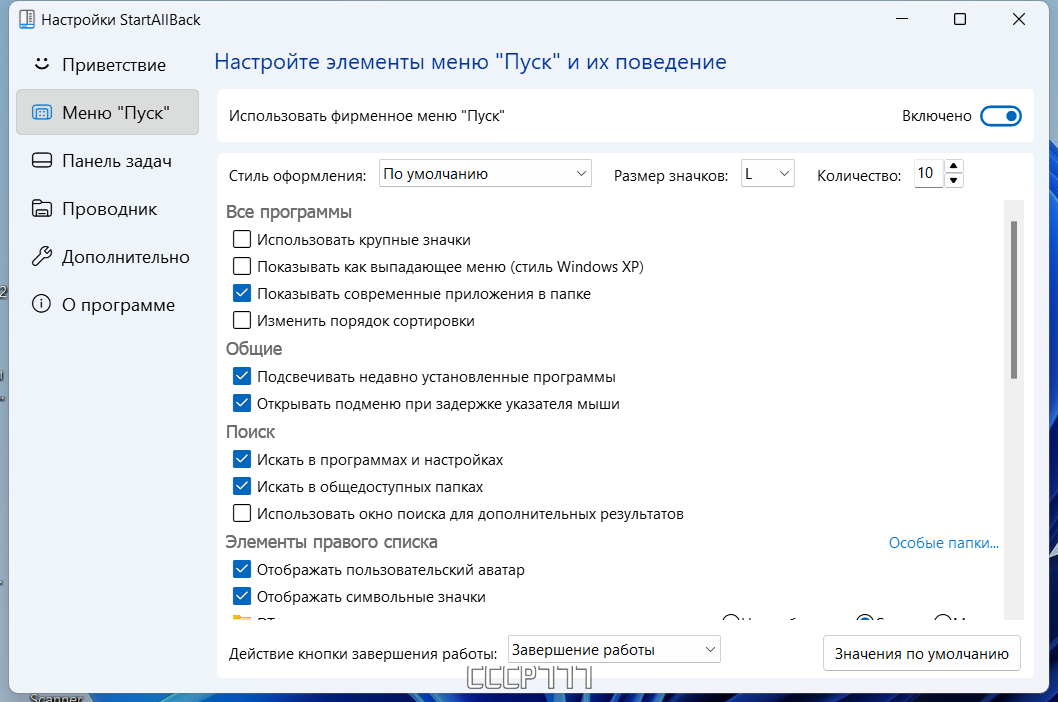Show the О программе section
The height and width of the screenshot is (702, 1058).
click(108, 304)
